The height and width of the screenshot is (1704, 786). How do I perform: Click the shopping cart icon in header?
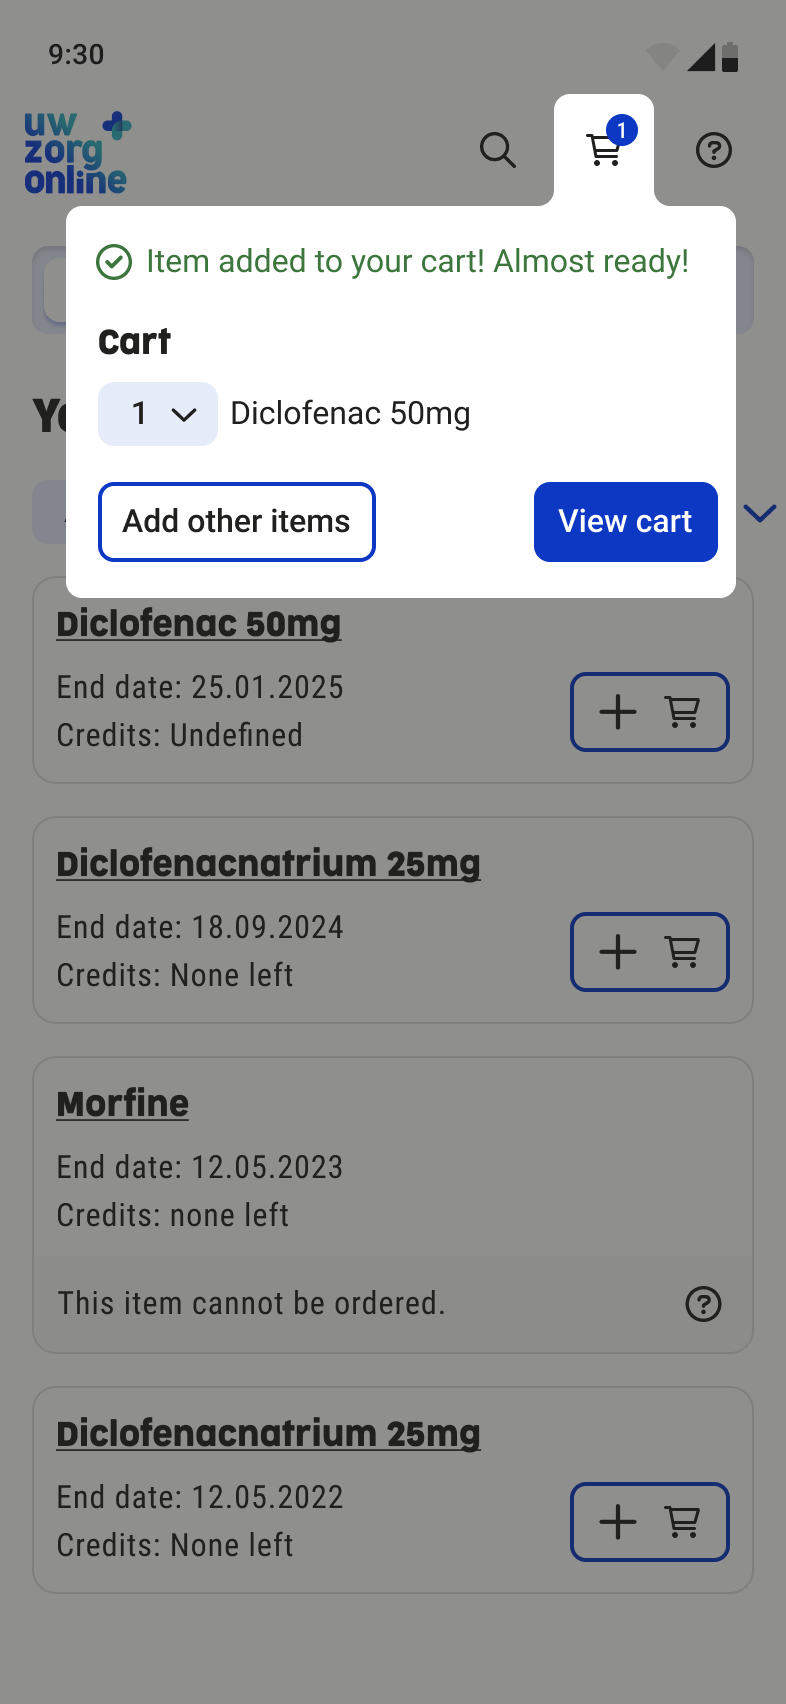(x=603, y=151)
